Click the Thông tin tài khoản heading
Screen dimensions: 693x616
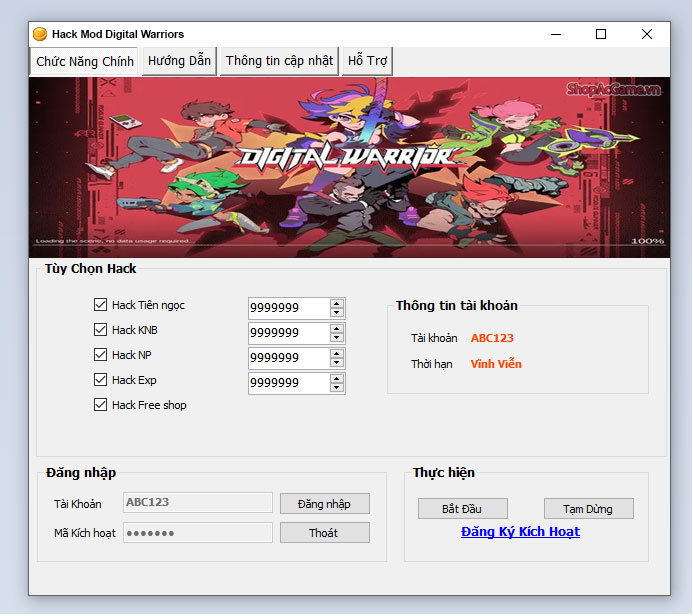(x=457, y=305)
